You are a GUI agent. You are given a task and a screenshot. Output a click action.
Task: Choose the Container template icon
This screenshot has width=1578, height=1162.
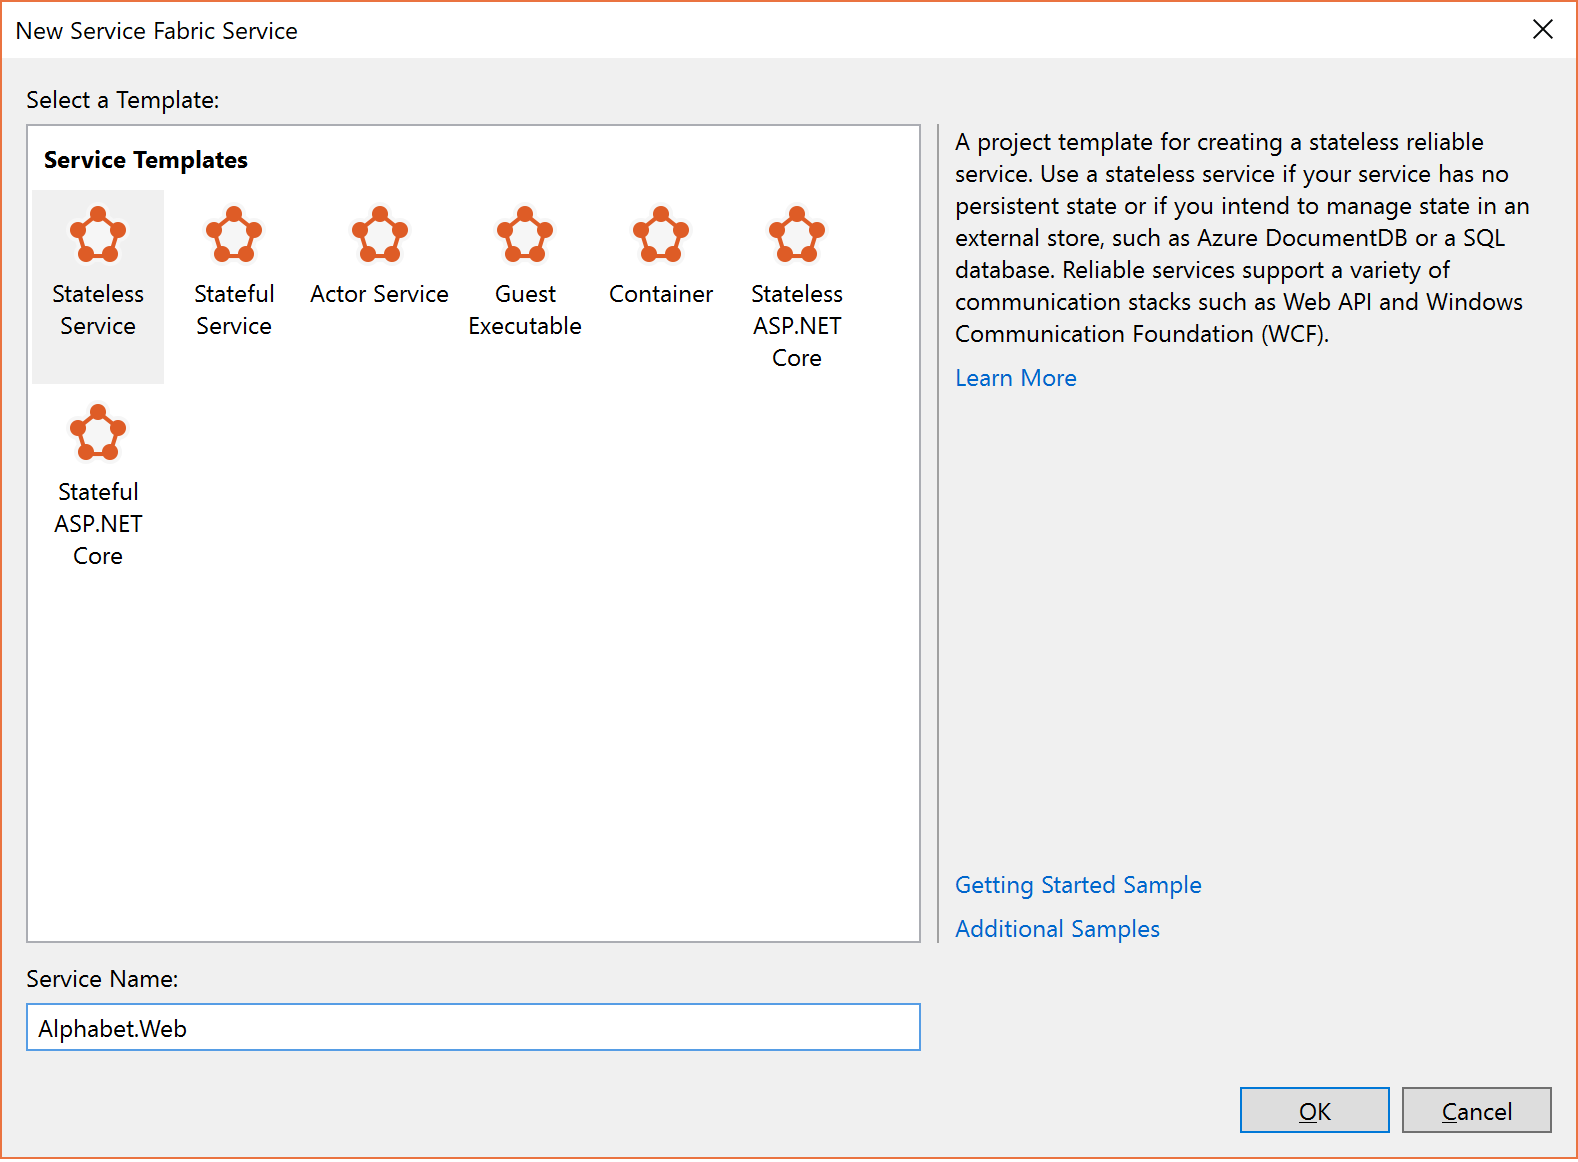coord(661,235)
